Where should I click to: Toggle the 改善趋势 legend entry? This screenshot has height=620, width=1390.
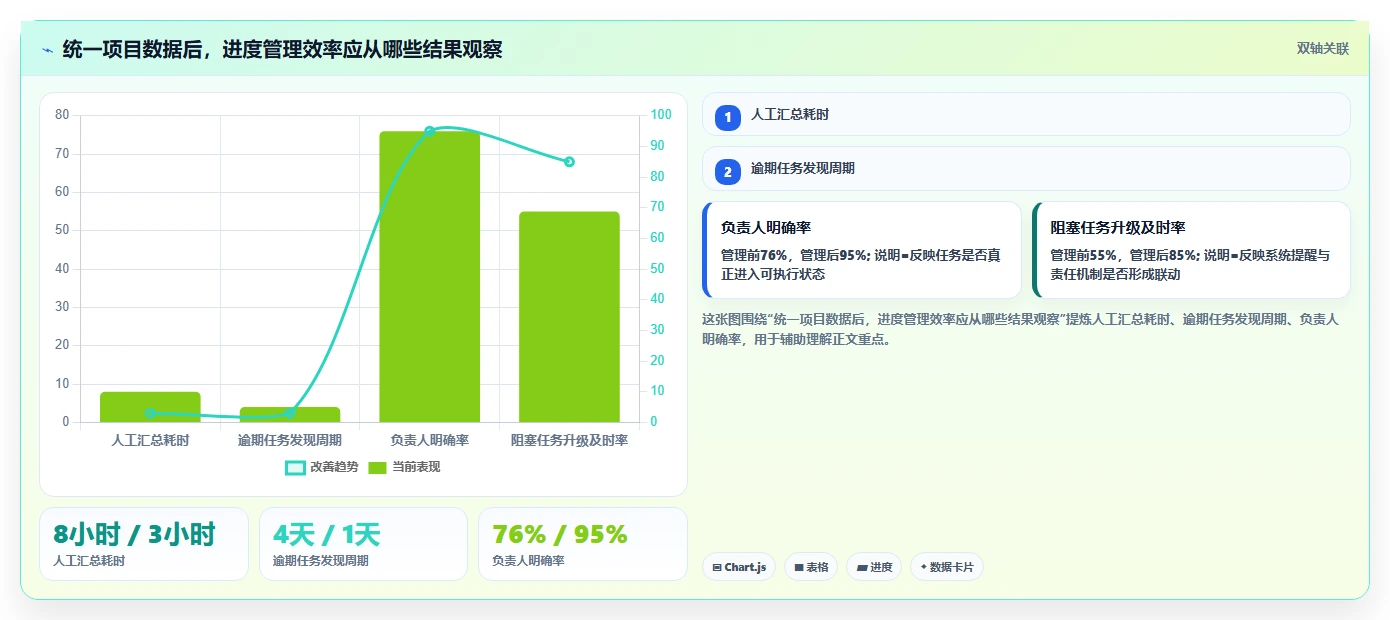(322, 467)
